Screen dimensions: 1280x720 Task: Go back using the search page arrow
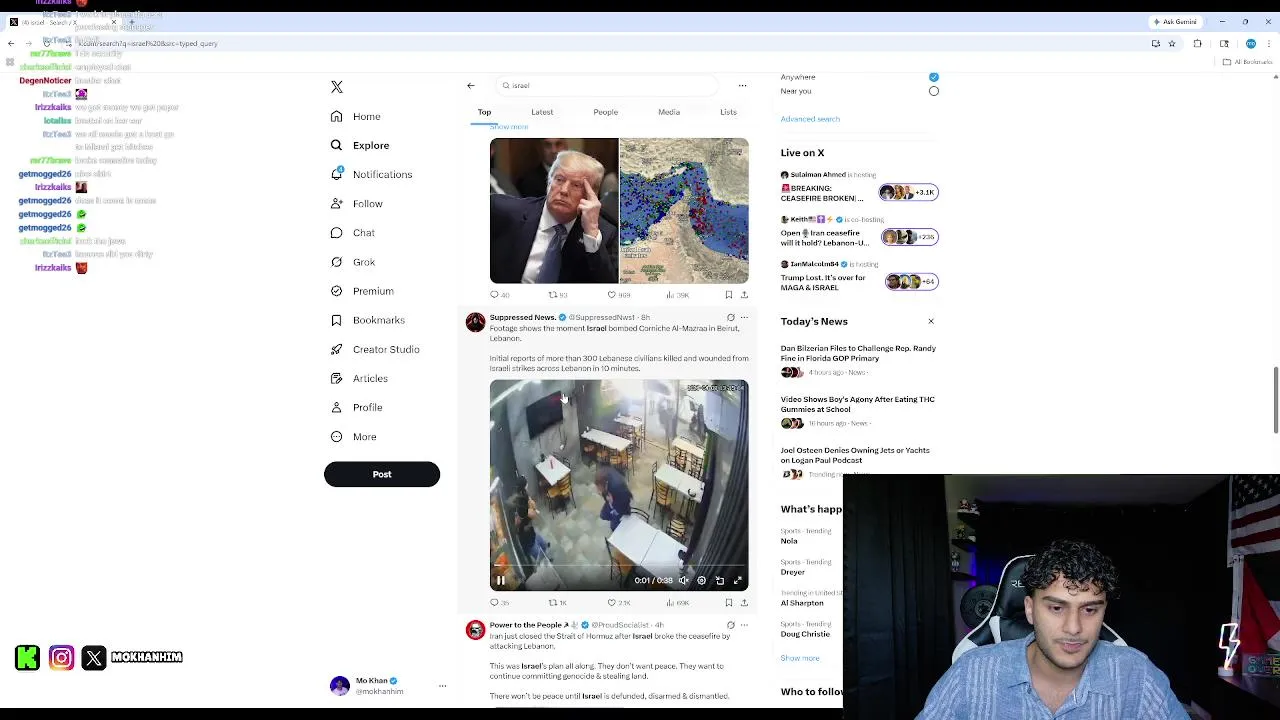[x=471, y=86]
